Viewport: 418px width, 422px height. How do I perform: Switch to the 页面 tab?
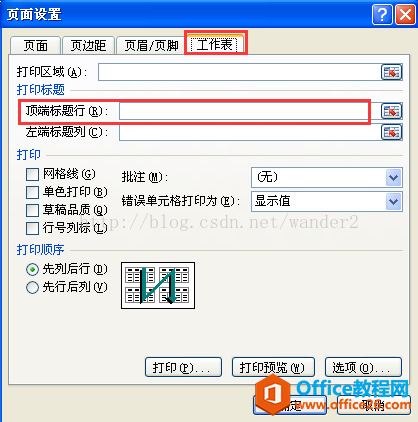[x=35, y=45]
